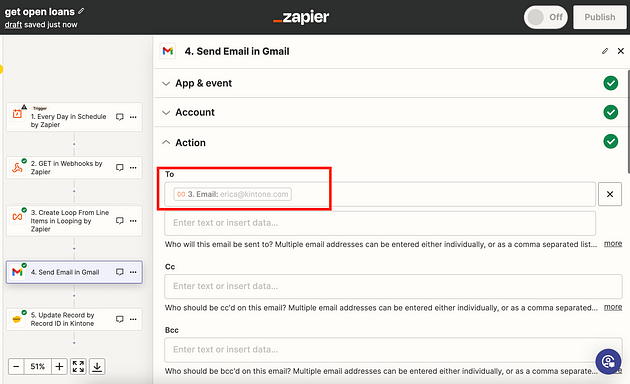
Task: Open comments for step 2 Webhooks
Action: pos(119,167)
